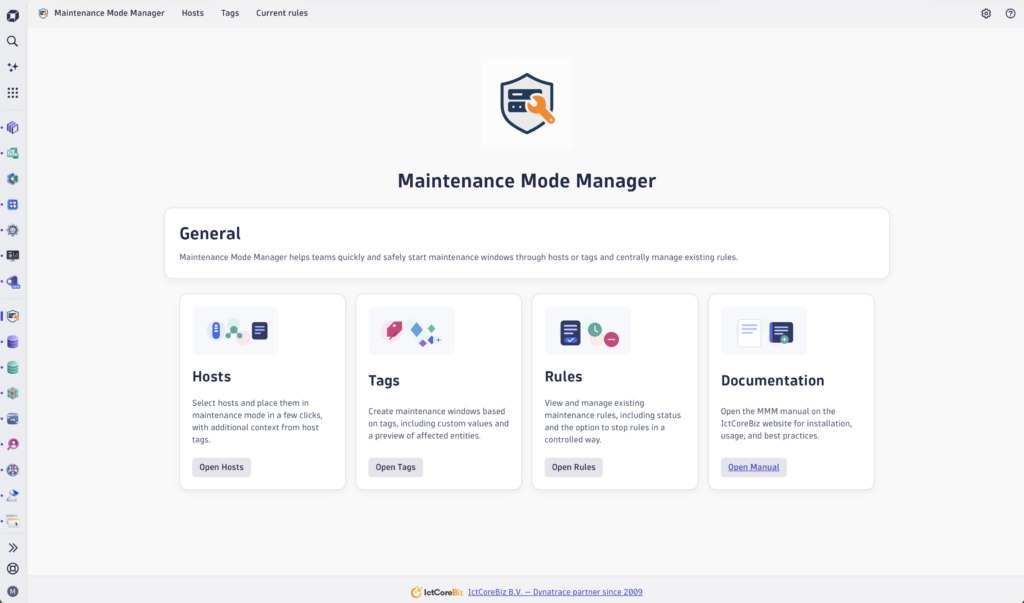Open the apps grid launcher icon
The height and width of the screenshot is (603, 1024).
[x=13, y=93]
